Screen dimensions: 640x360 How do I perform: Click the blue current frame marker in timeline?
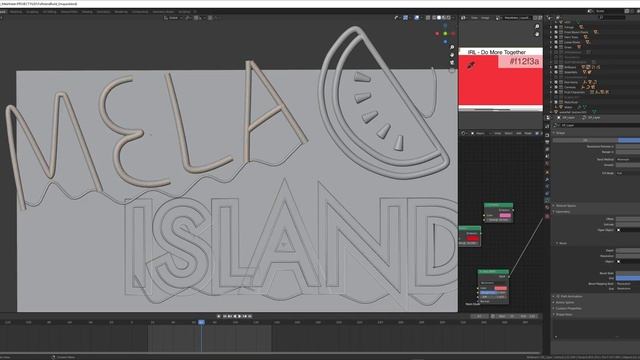click(201, 322)
